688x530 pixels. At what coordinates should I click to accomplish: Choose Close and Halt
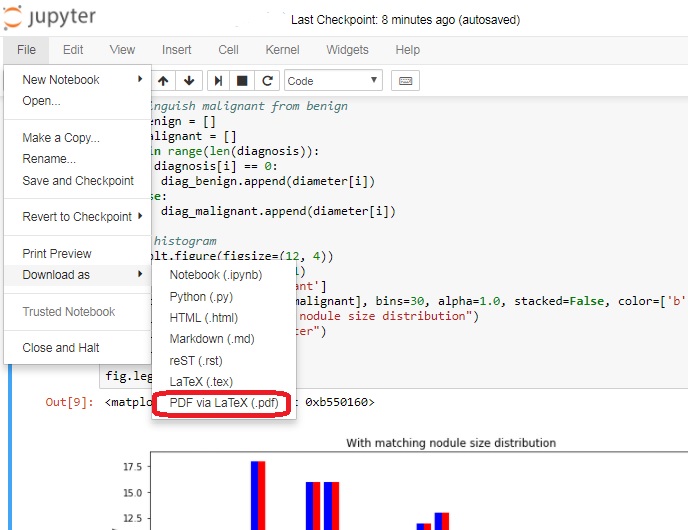[77, 347]
